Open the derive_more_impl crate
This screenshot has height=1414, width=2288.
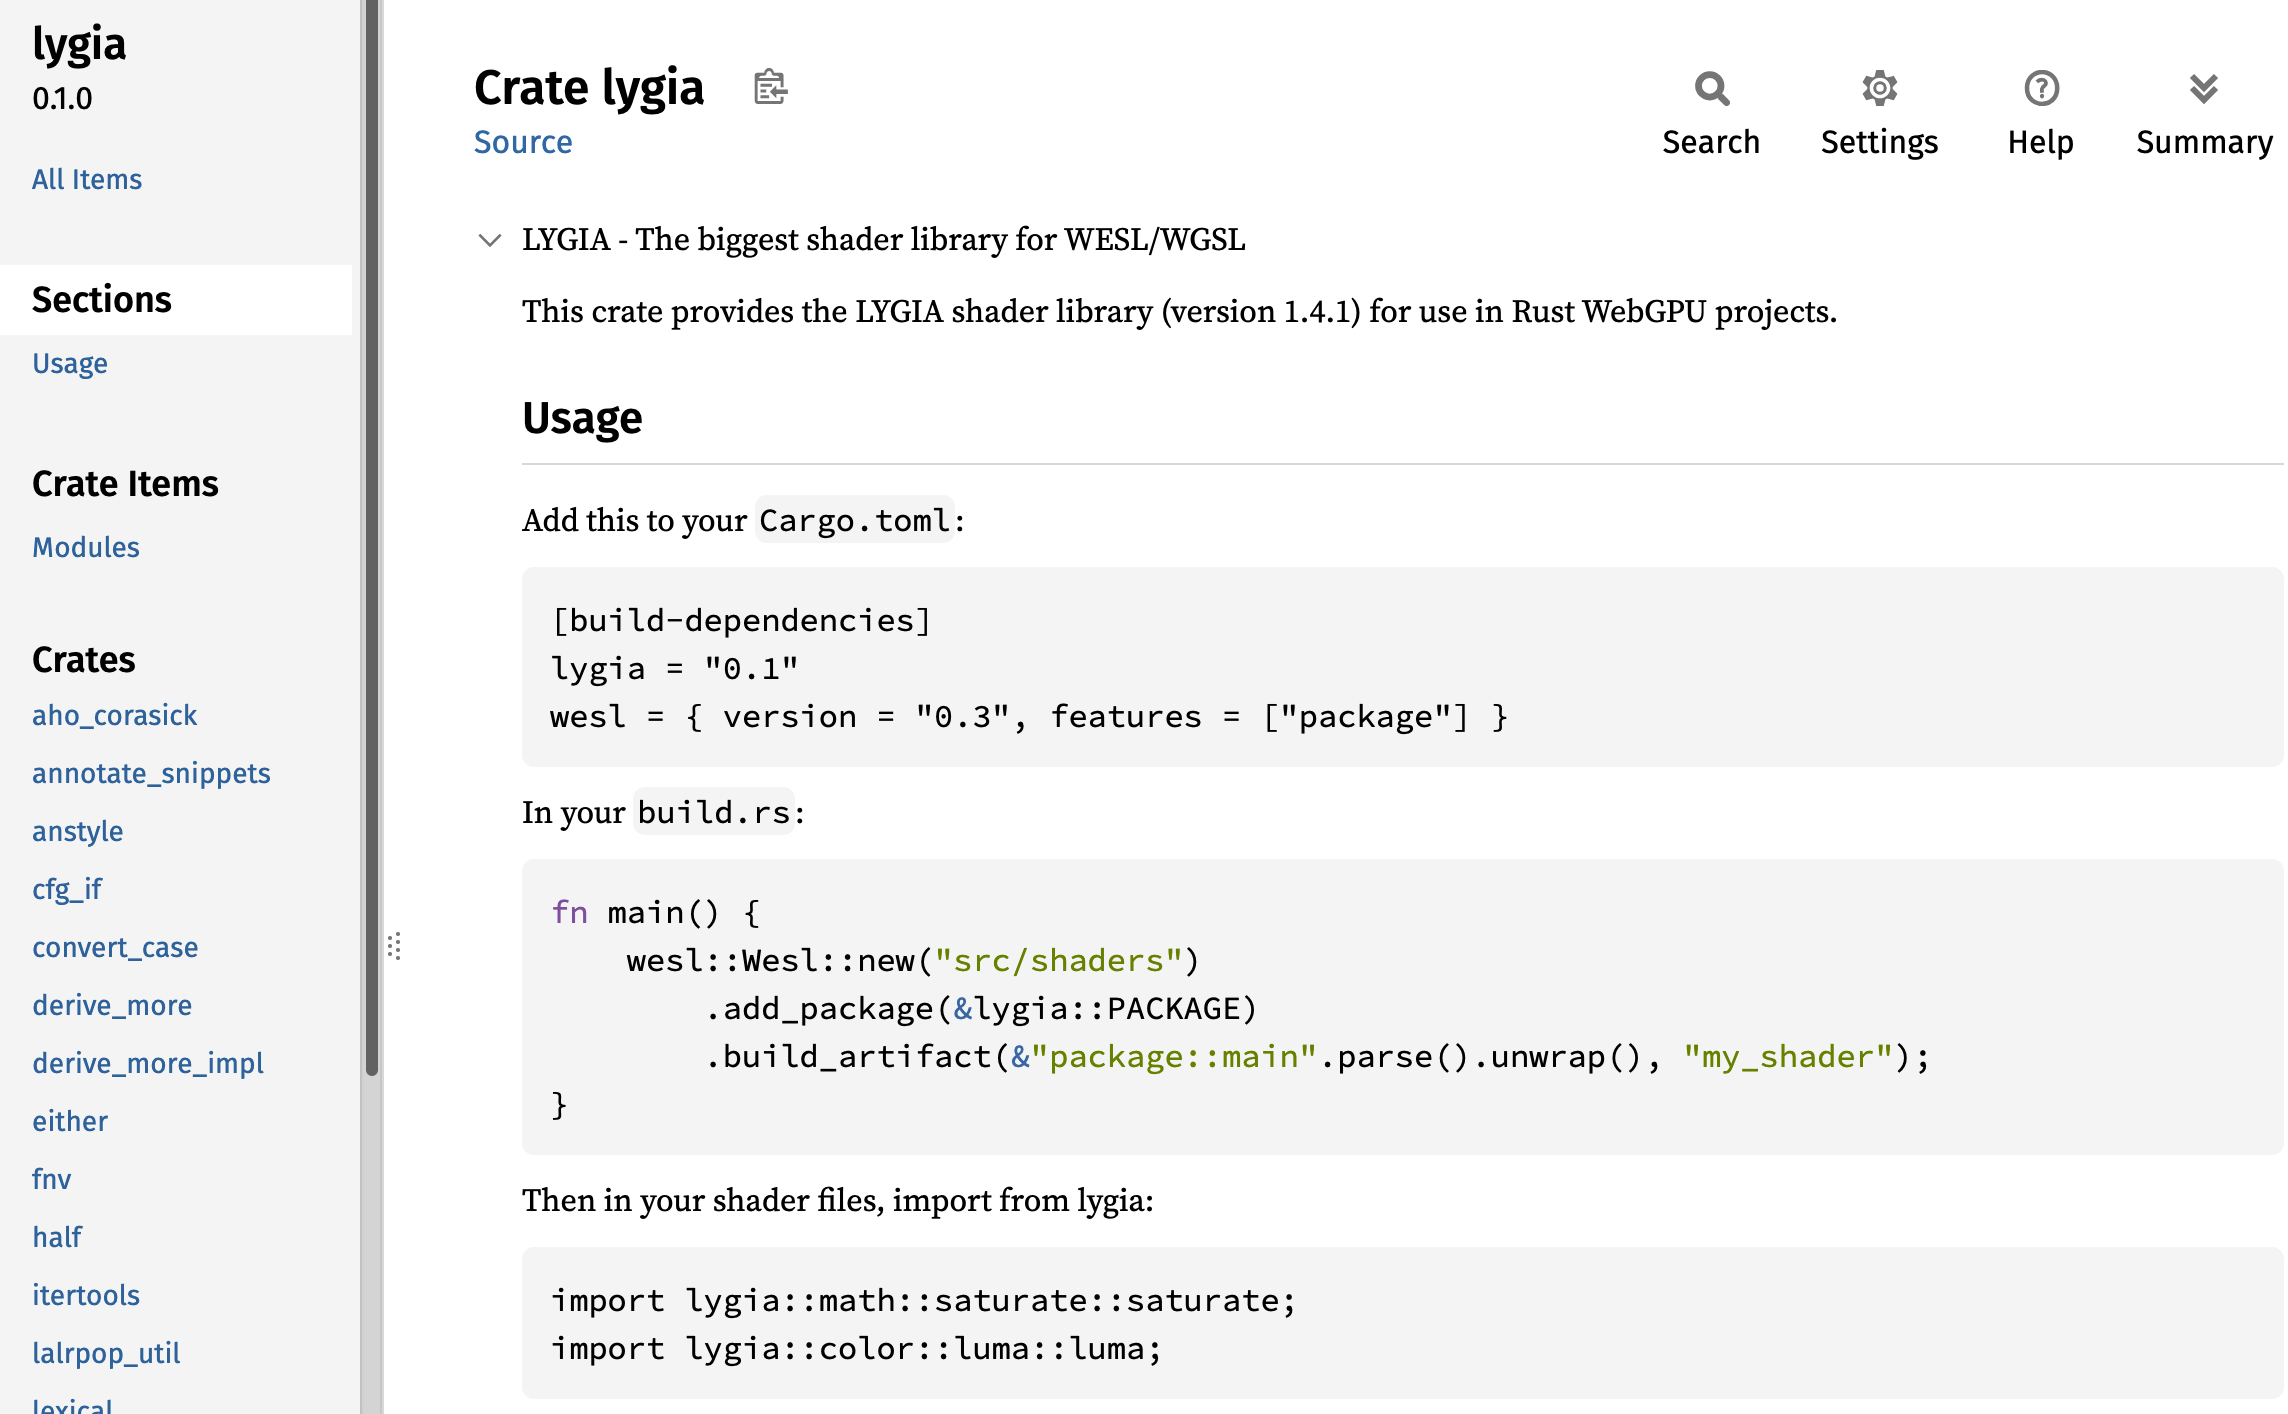(148, 1064)
